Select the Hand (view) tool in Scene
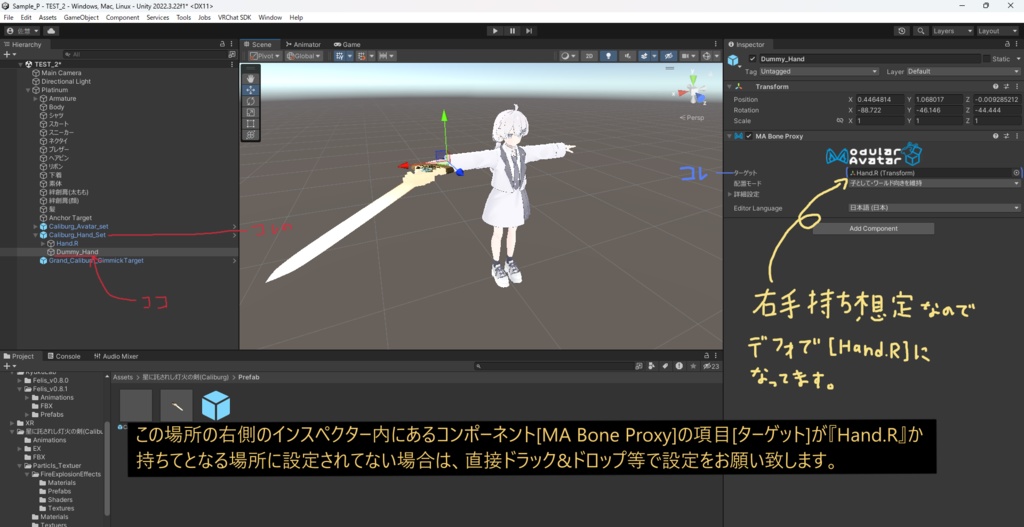This screenshot has width=1024, height=527. 250,79
